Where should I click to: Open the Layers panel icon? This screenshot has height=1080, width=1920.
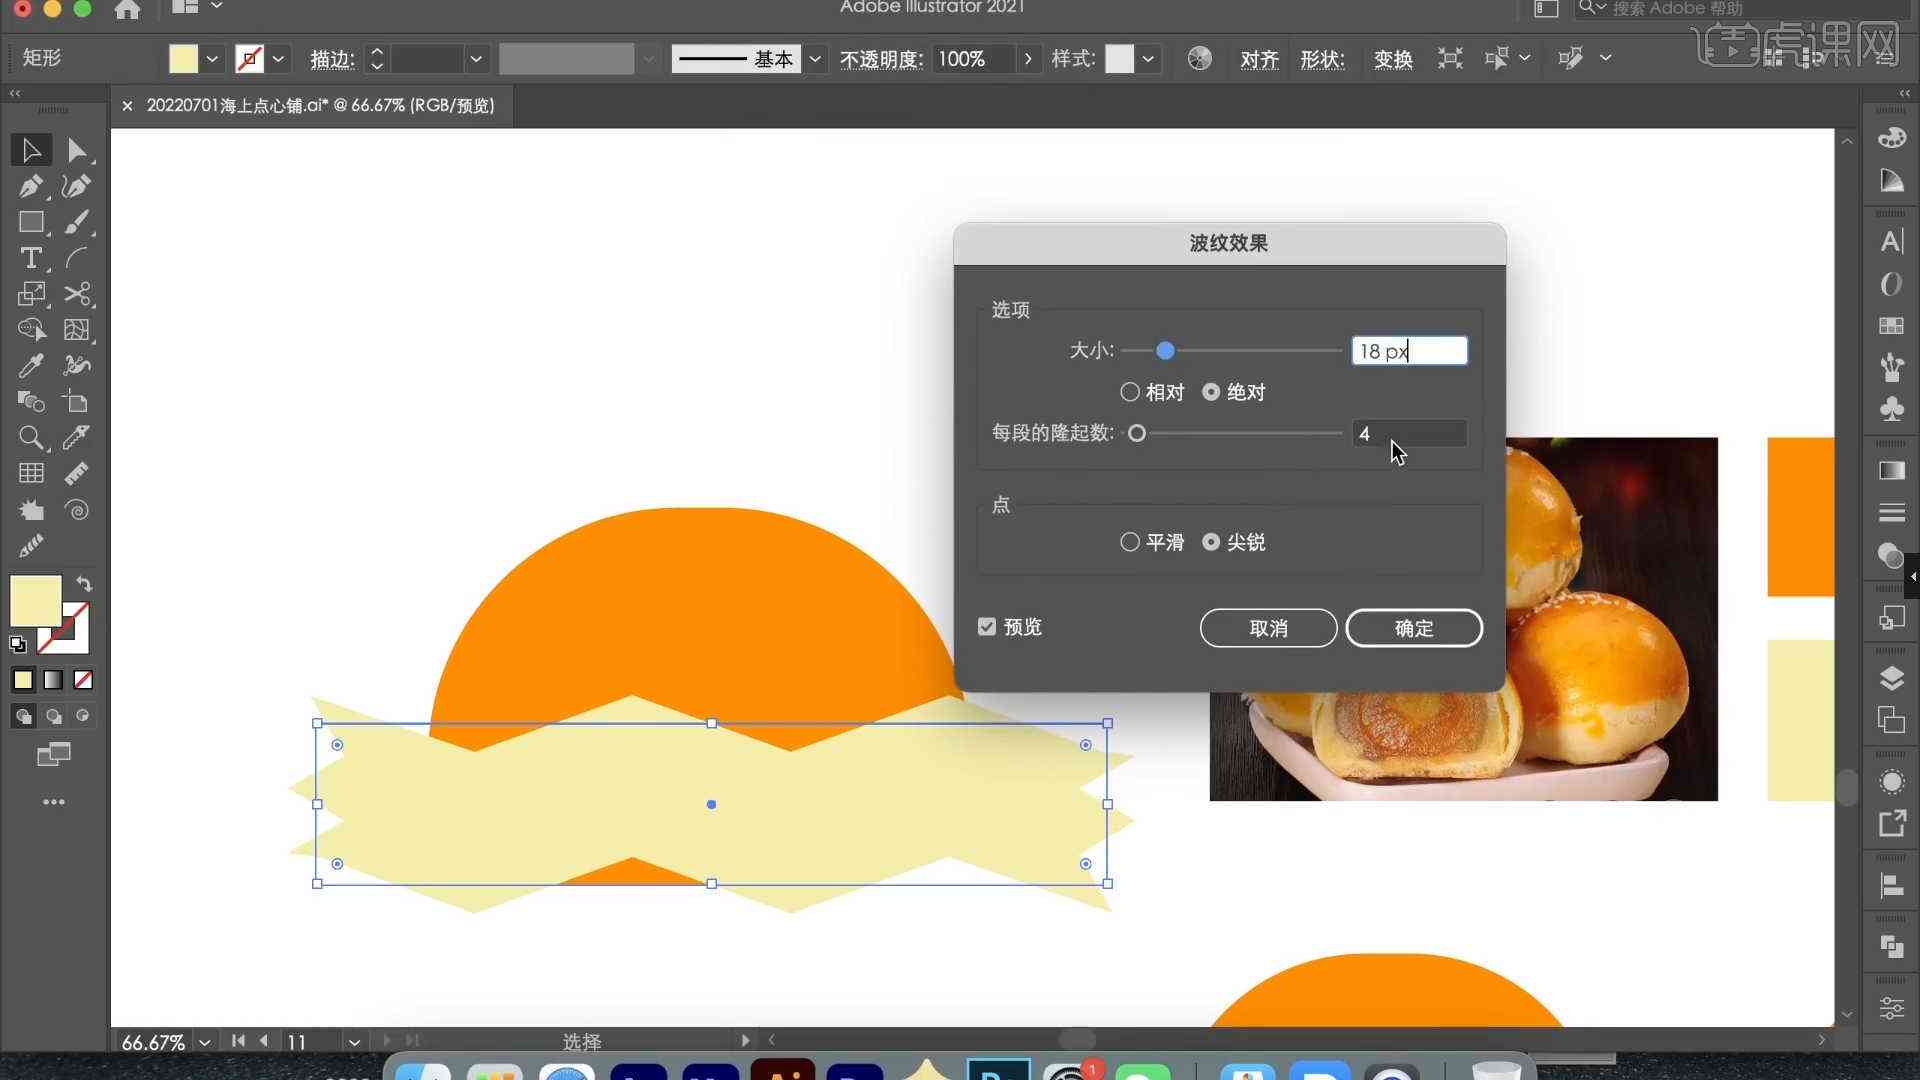tap(1891, 679)
